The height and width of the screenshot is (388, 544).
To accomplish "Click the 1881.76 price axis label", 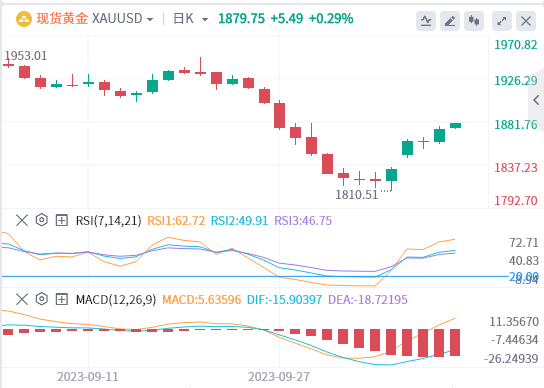I will point(516,125).
